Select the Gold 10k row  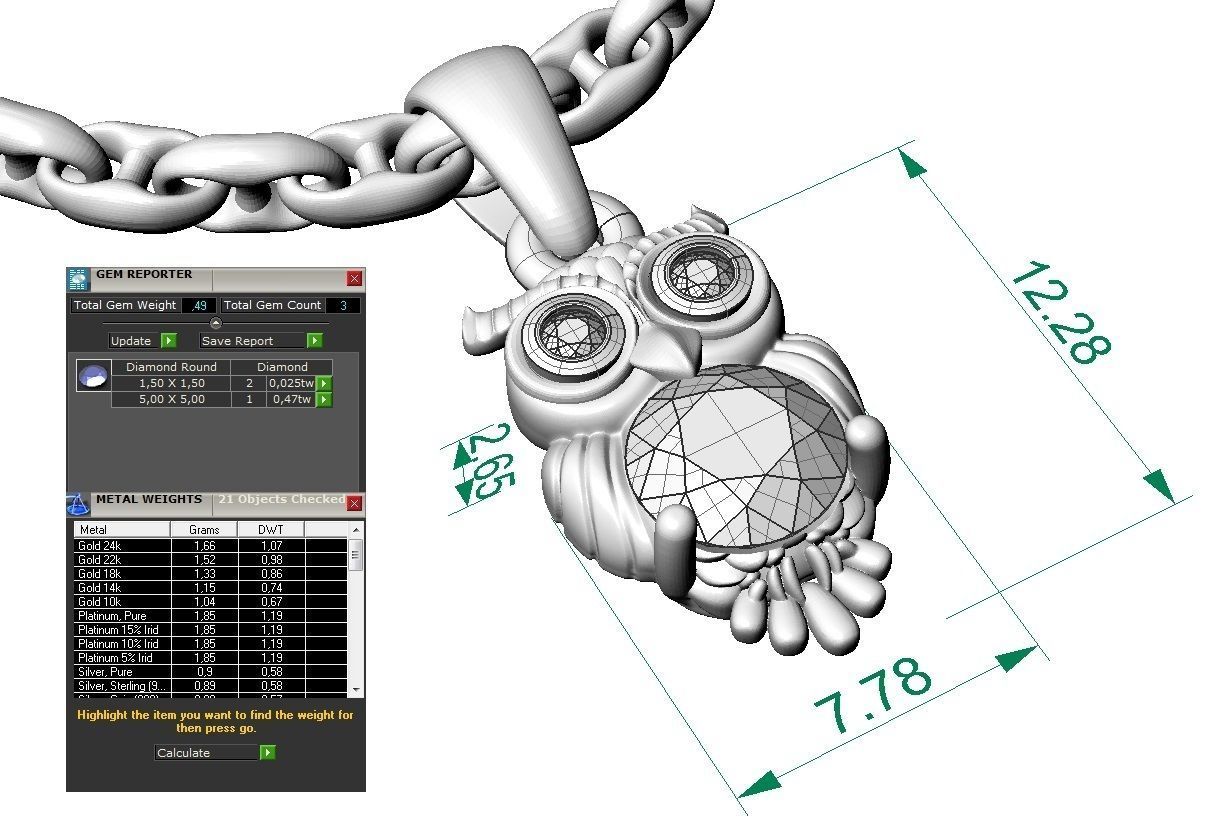click(211, 603)
